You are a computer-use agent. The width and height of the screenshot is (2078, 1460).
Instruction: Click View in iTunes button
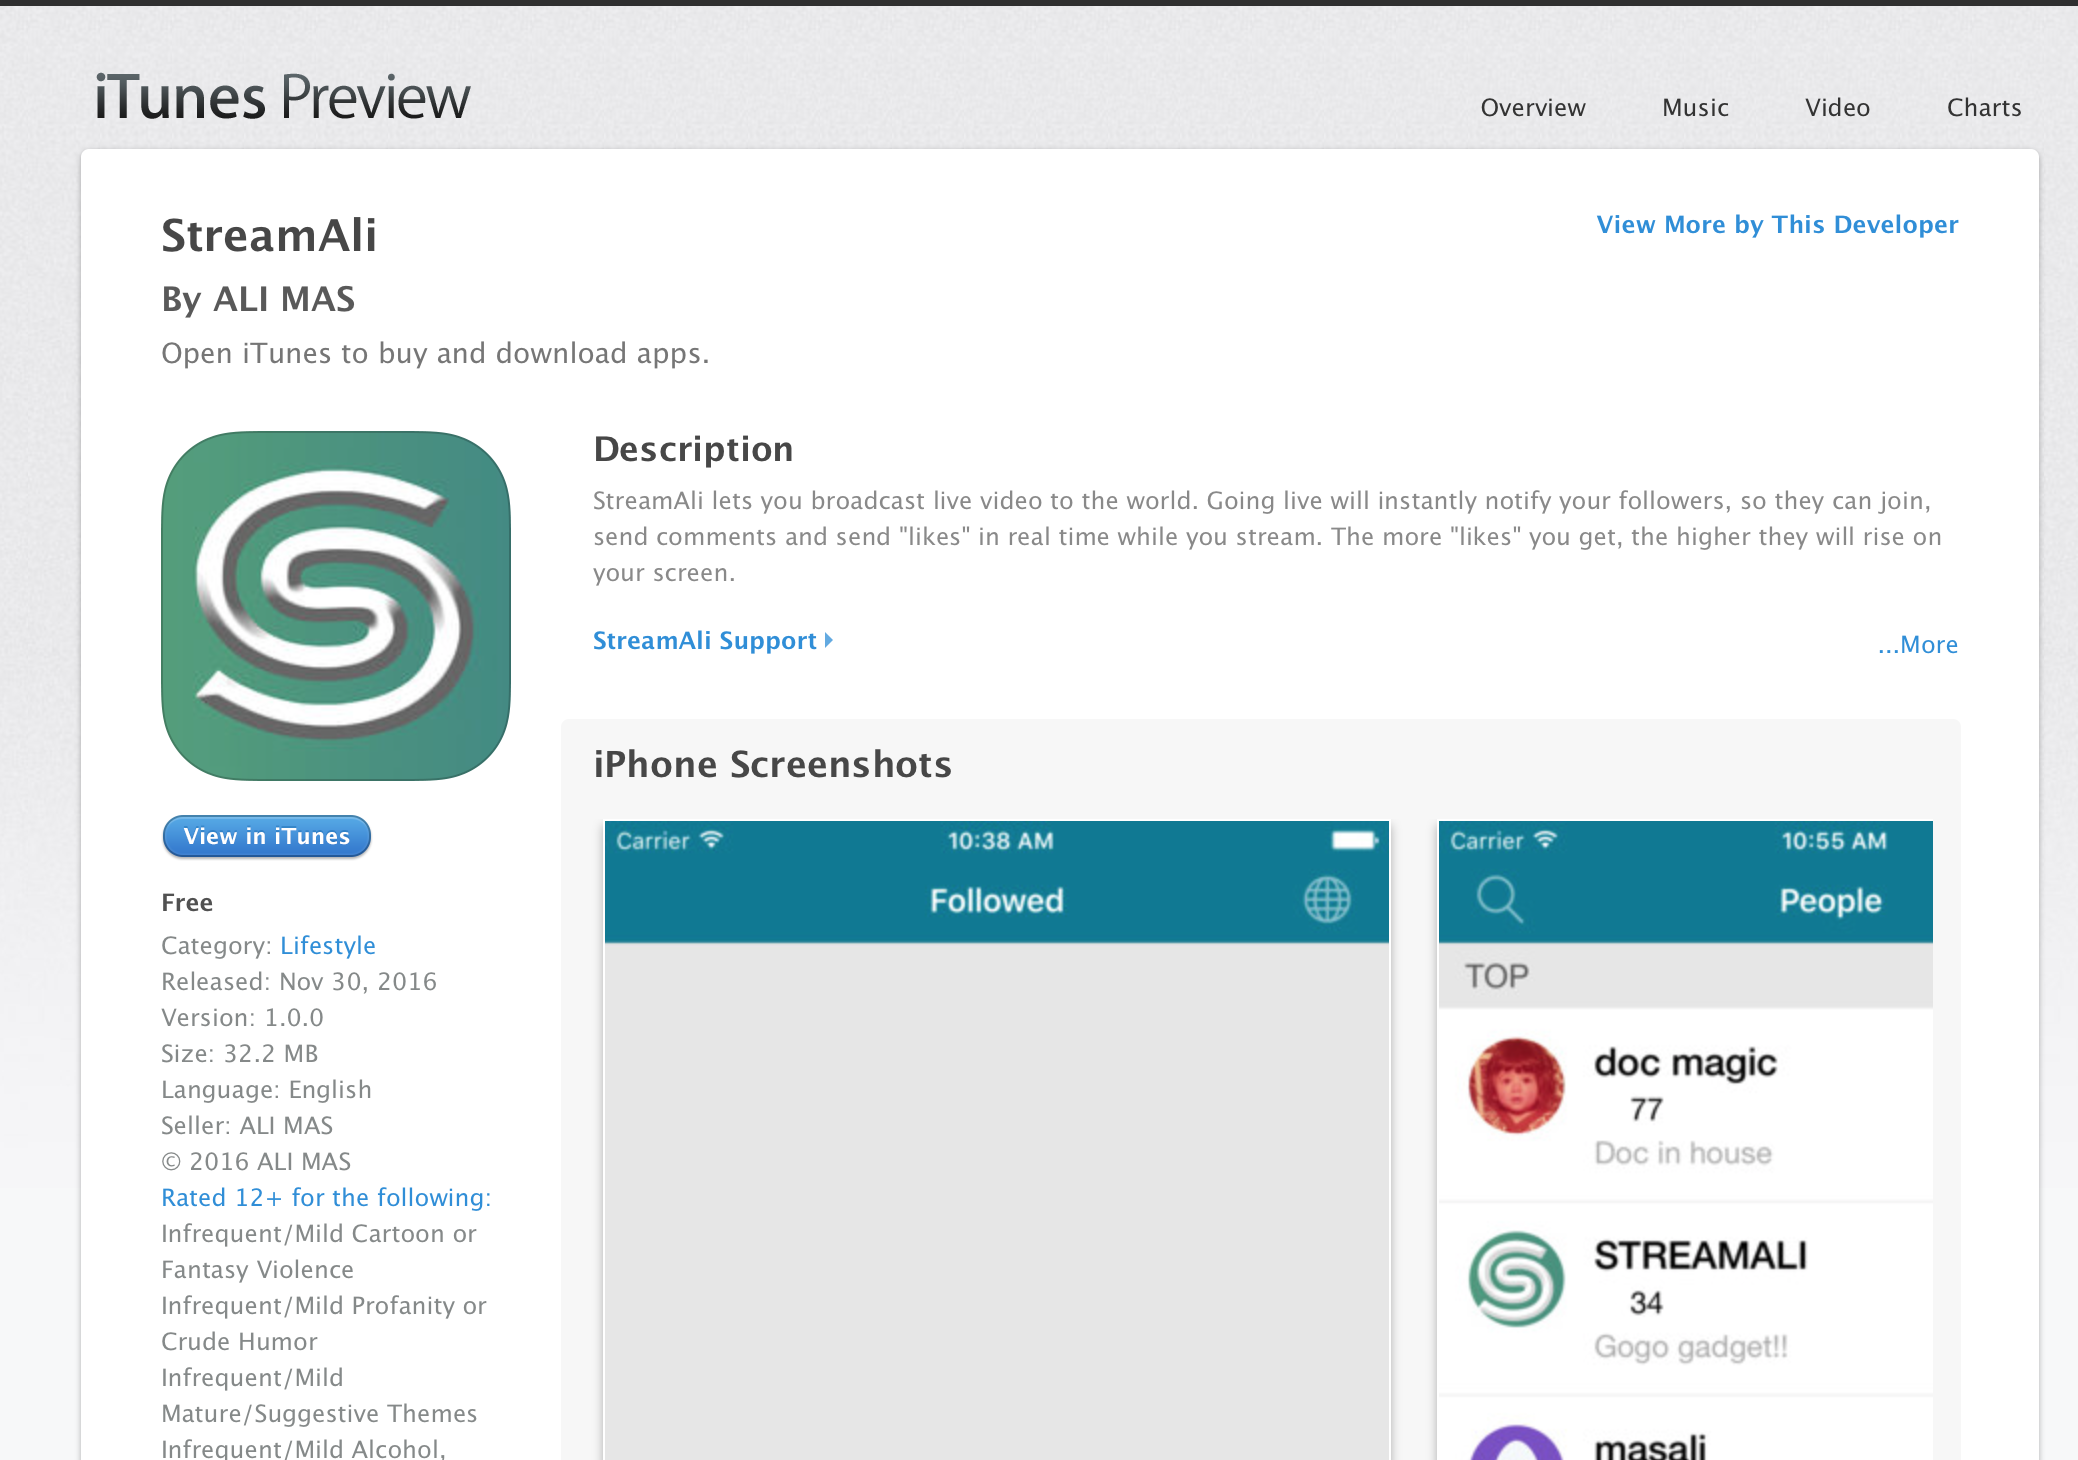point(267,836)
